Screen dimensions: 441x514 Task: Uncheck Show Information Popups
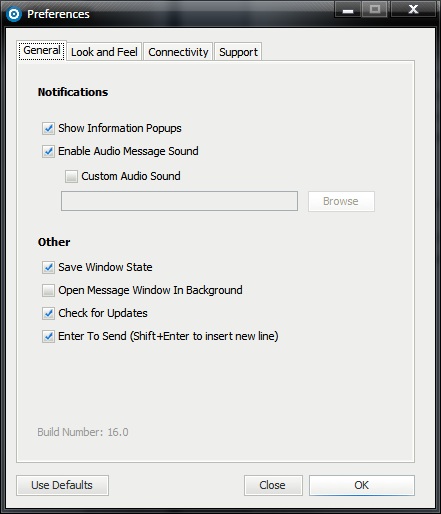[x=48, y=128]
